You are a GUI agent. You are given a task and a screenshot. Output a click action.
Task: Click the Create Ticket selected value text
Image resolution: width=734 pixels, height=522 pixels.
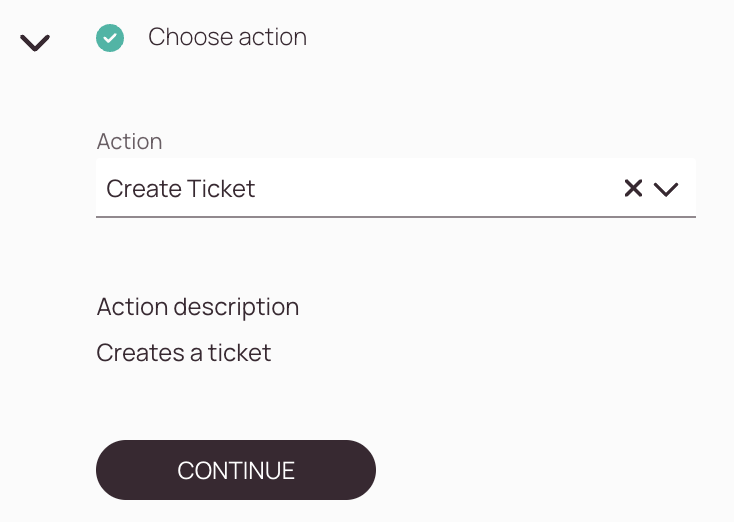pos(180,189)
